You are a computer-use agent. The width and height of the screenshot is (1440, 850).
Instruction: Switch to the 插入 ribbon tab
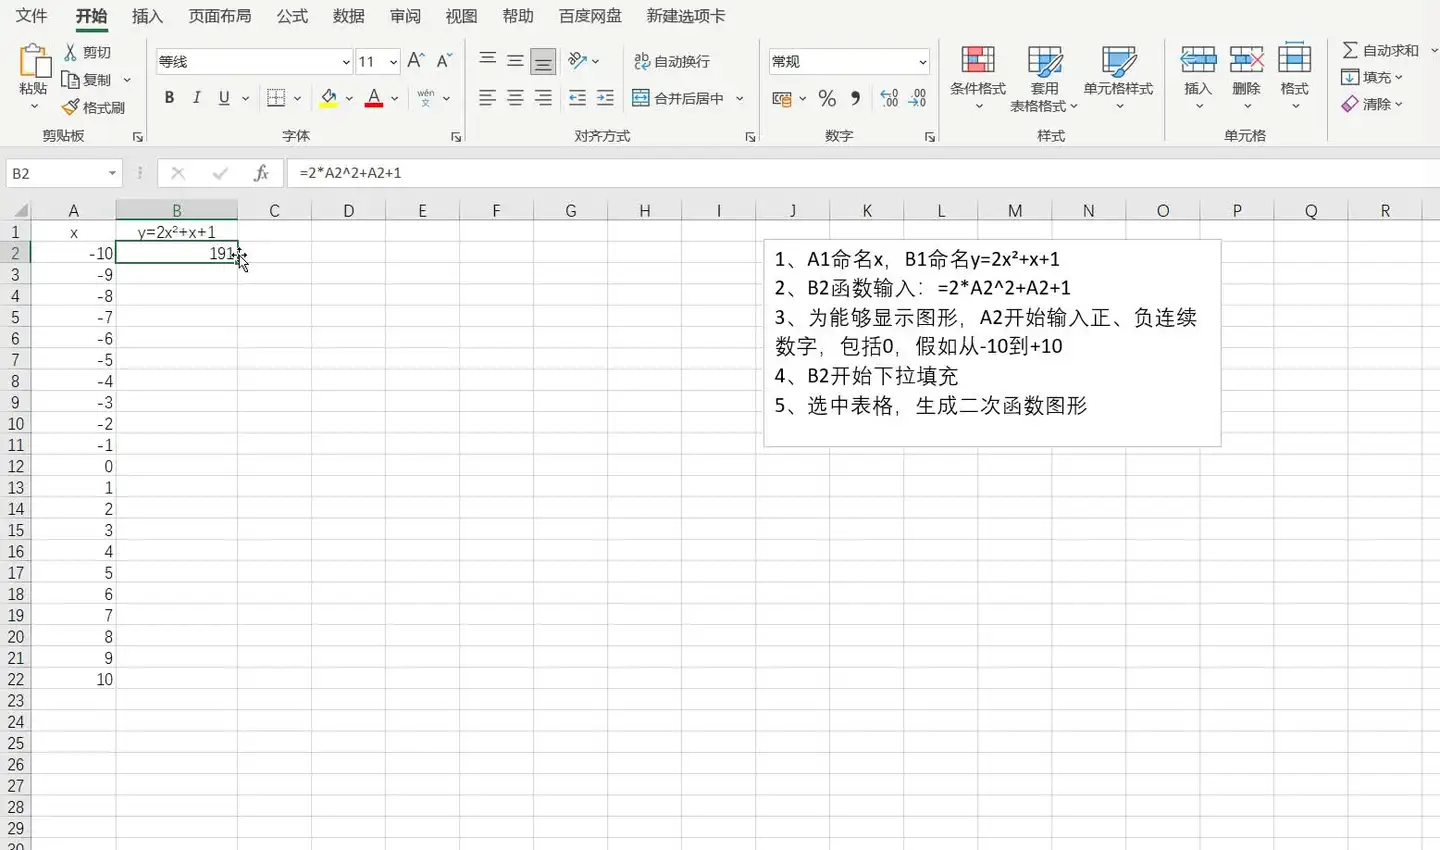[x=147, y=16]
